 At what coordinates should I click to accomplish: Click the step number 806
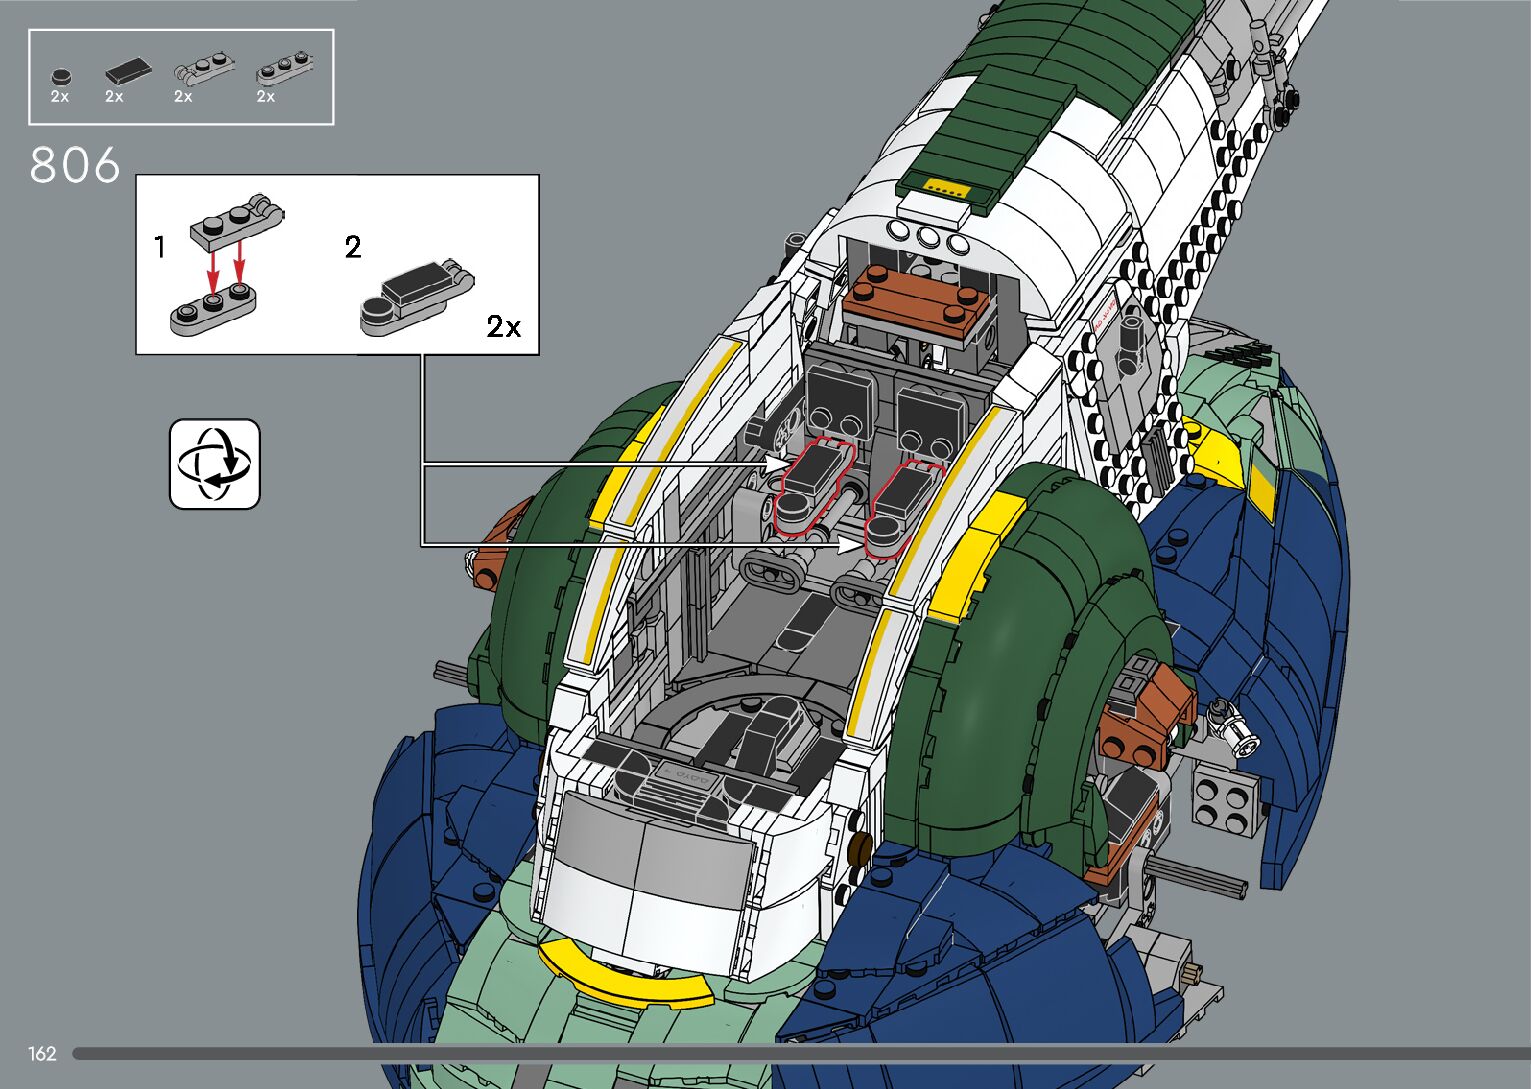coord(75,165)
